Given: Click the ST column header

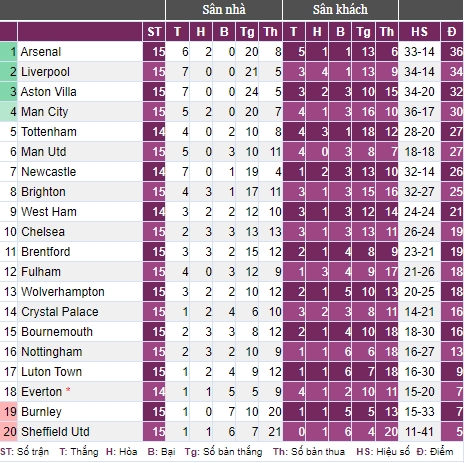Looking at the screenshot, I should coord(154,32).
